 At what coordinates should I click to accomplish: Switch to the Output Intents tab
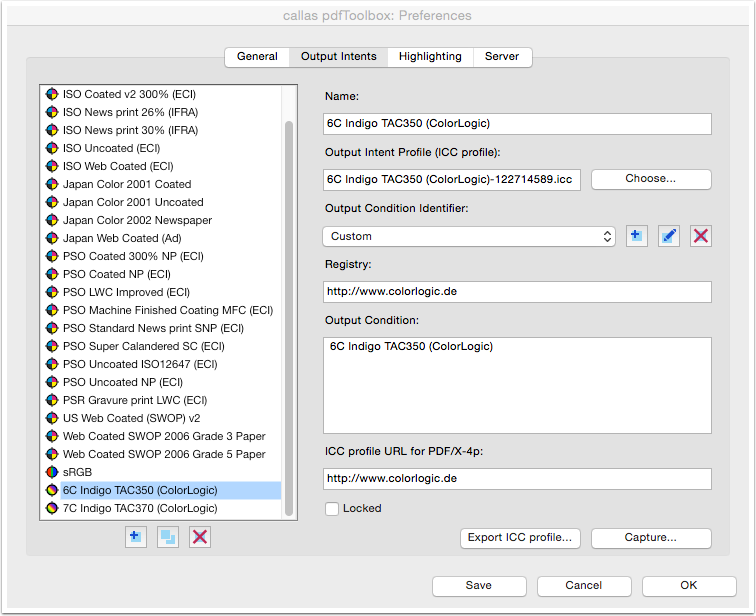click(338, 56)
